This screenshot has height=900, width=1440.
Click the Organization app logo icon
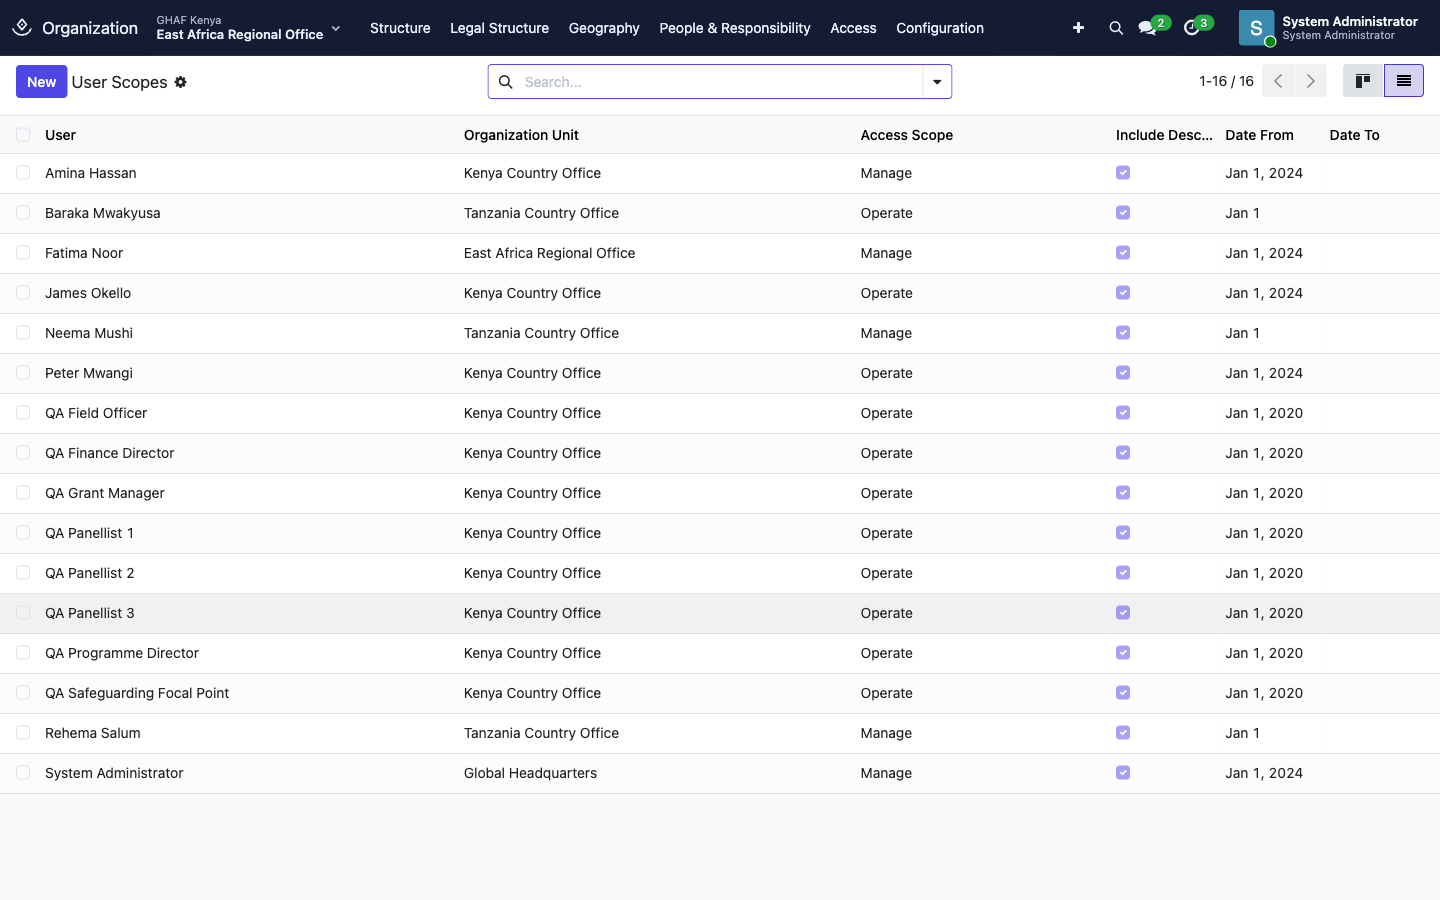[x=22, y=27]
